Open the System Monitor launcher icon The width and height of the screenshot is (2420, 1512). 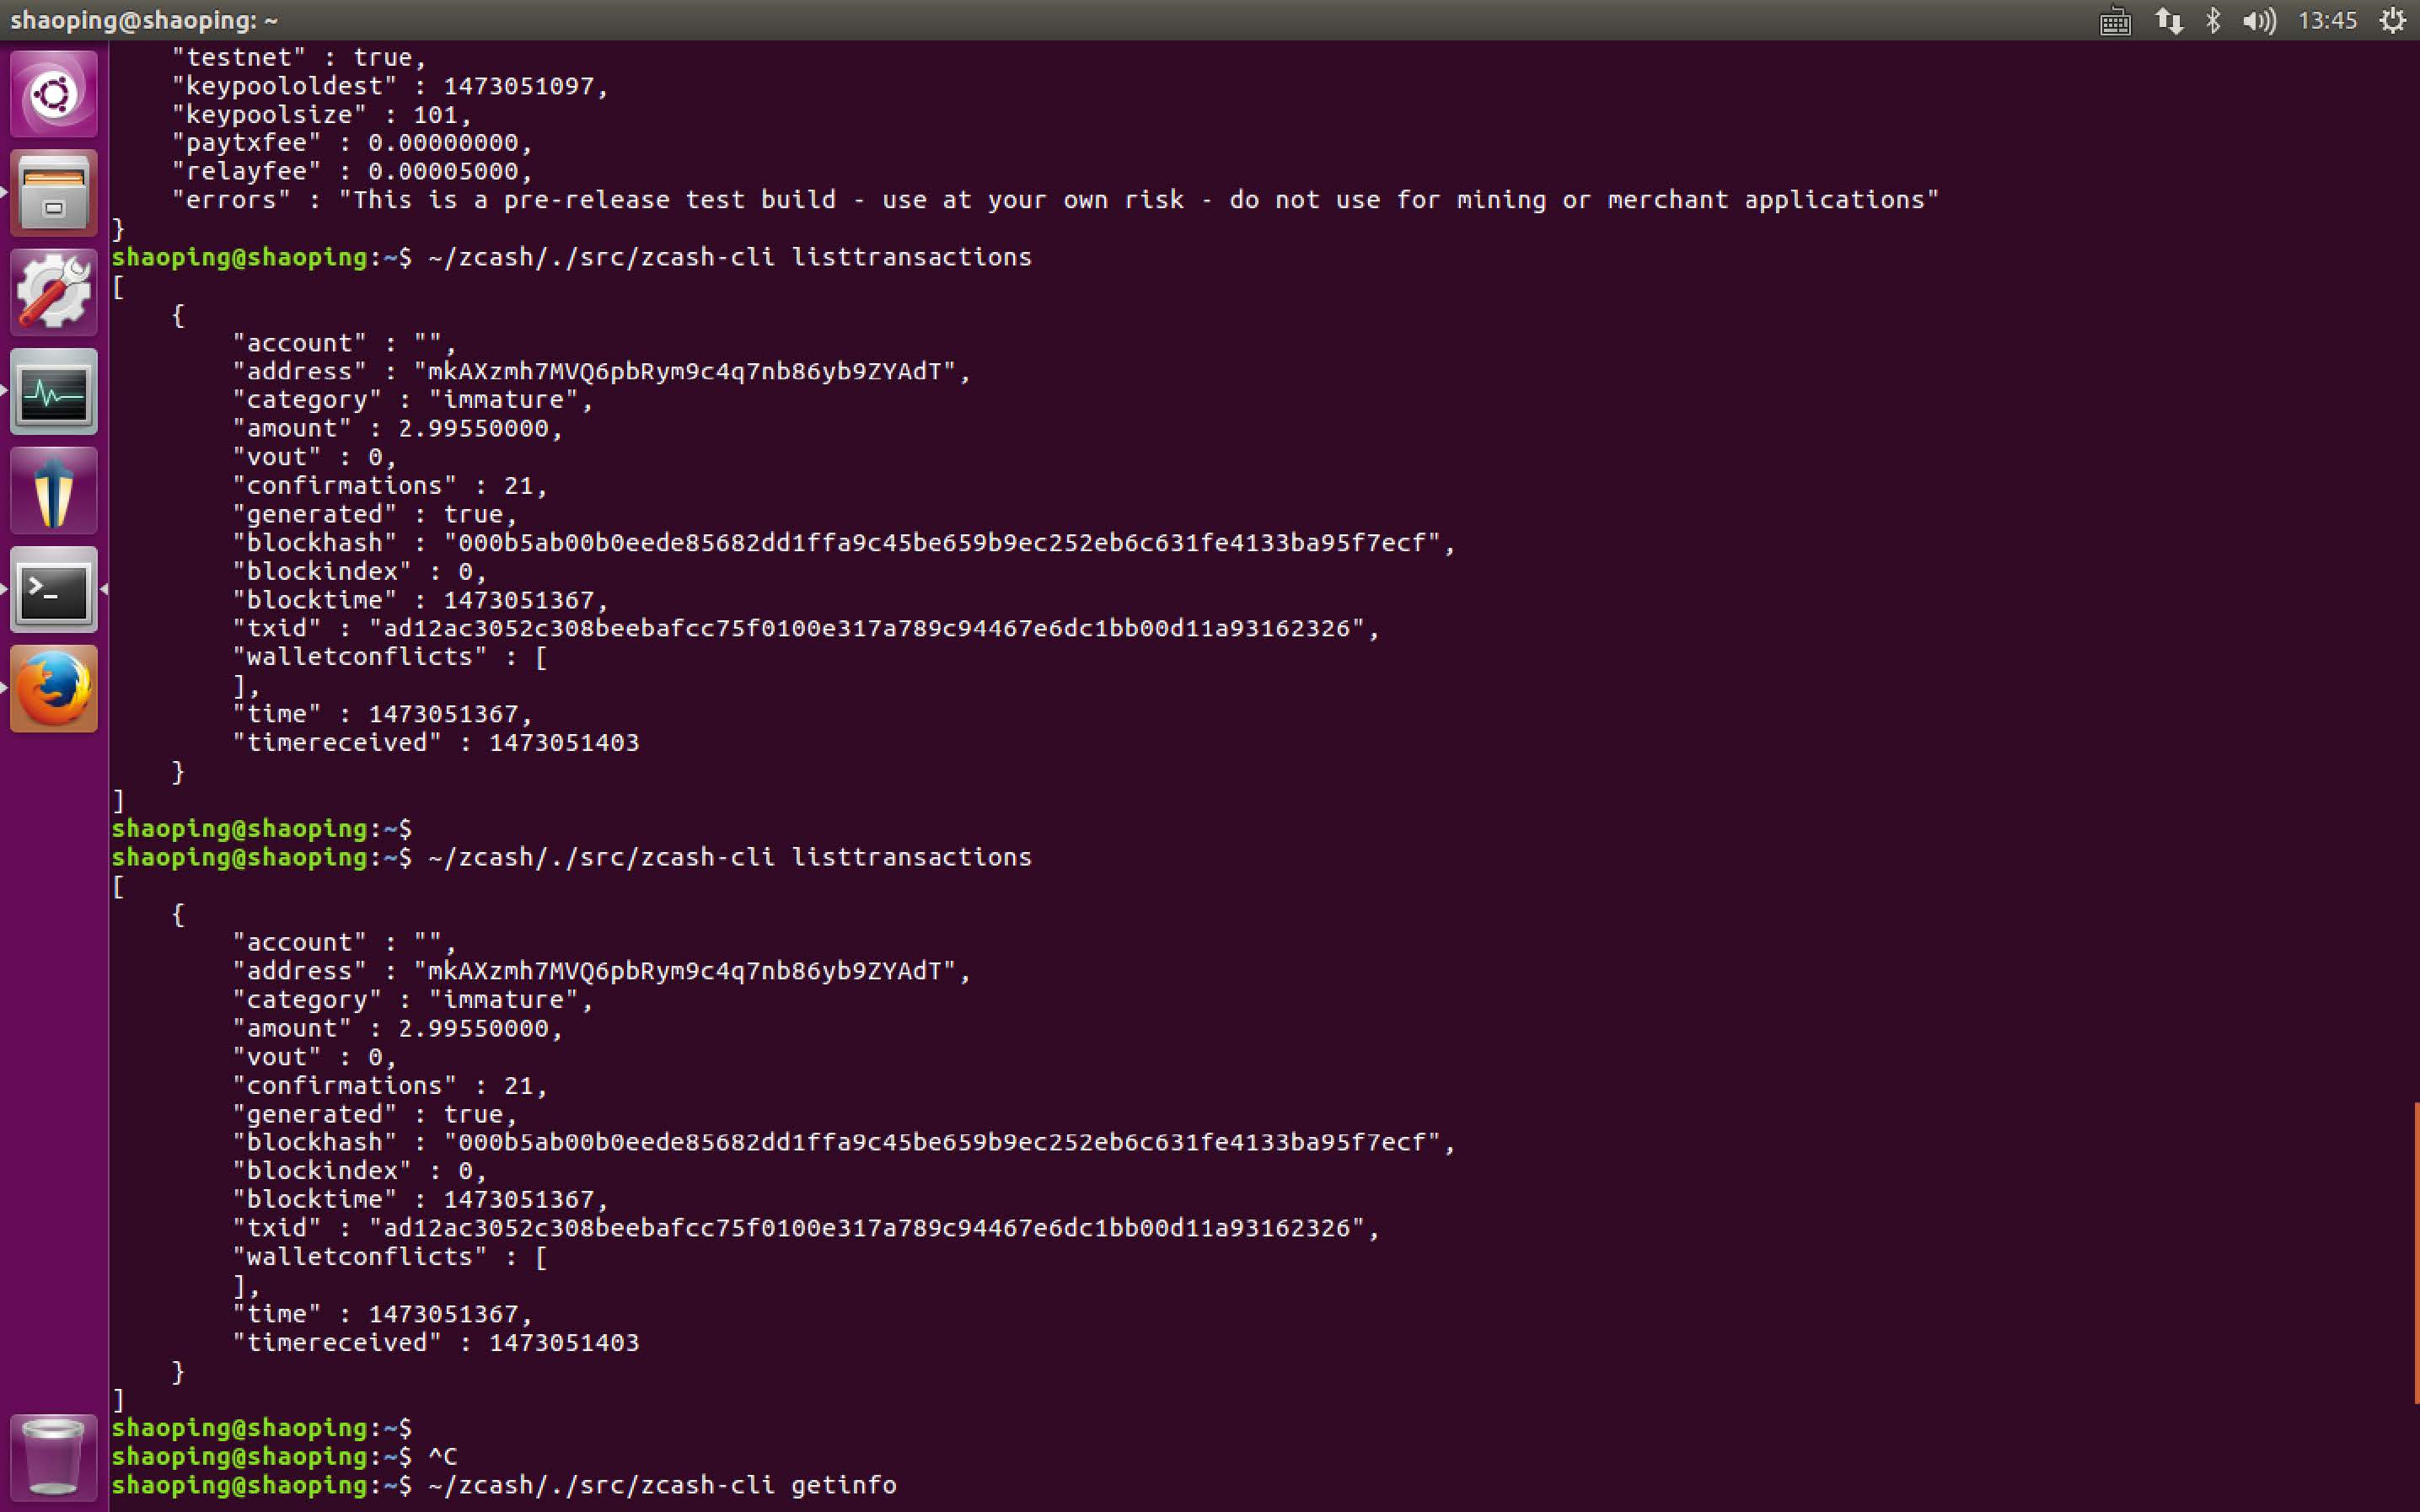tap(54, 391)
